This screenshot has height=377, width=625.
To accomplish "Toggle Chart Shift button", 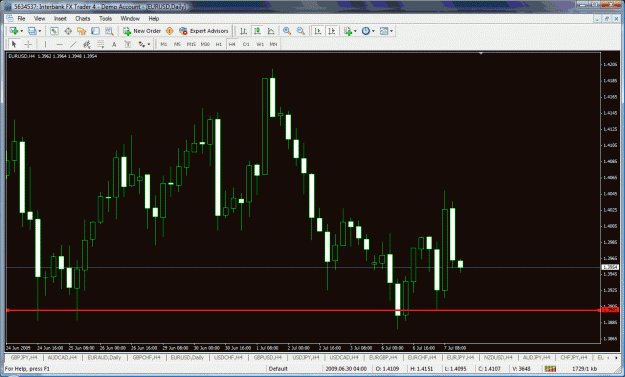I will (331, 31).
